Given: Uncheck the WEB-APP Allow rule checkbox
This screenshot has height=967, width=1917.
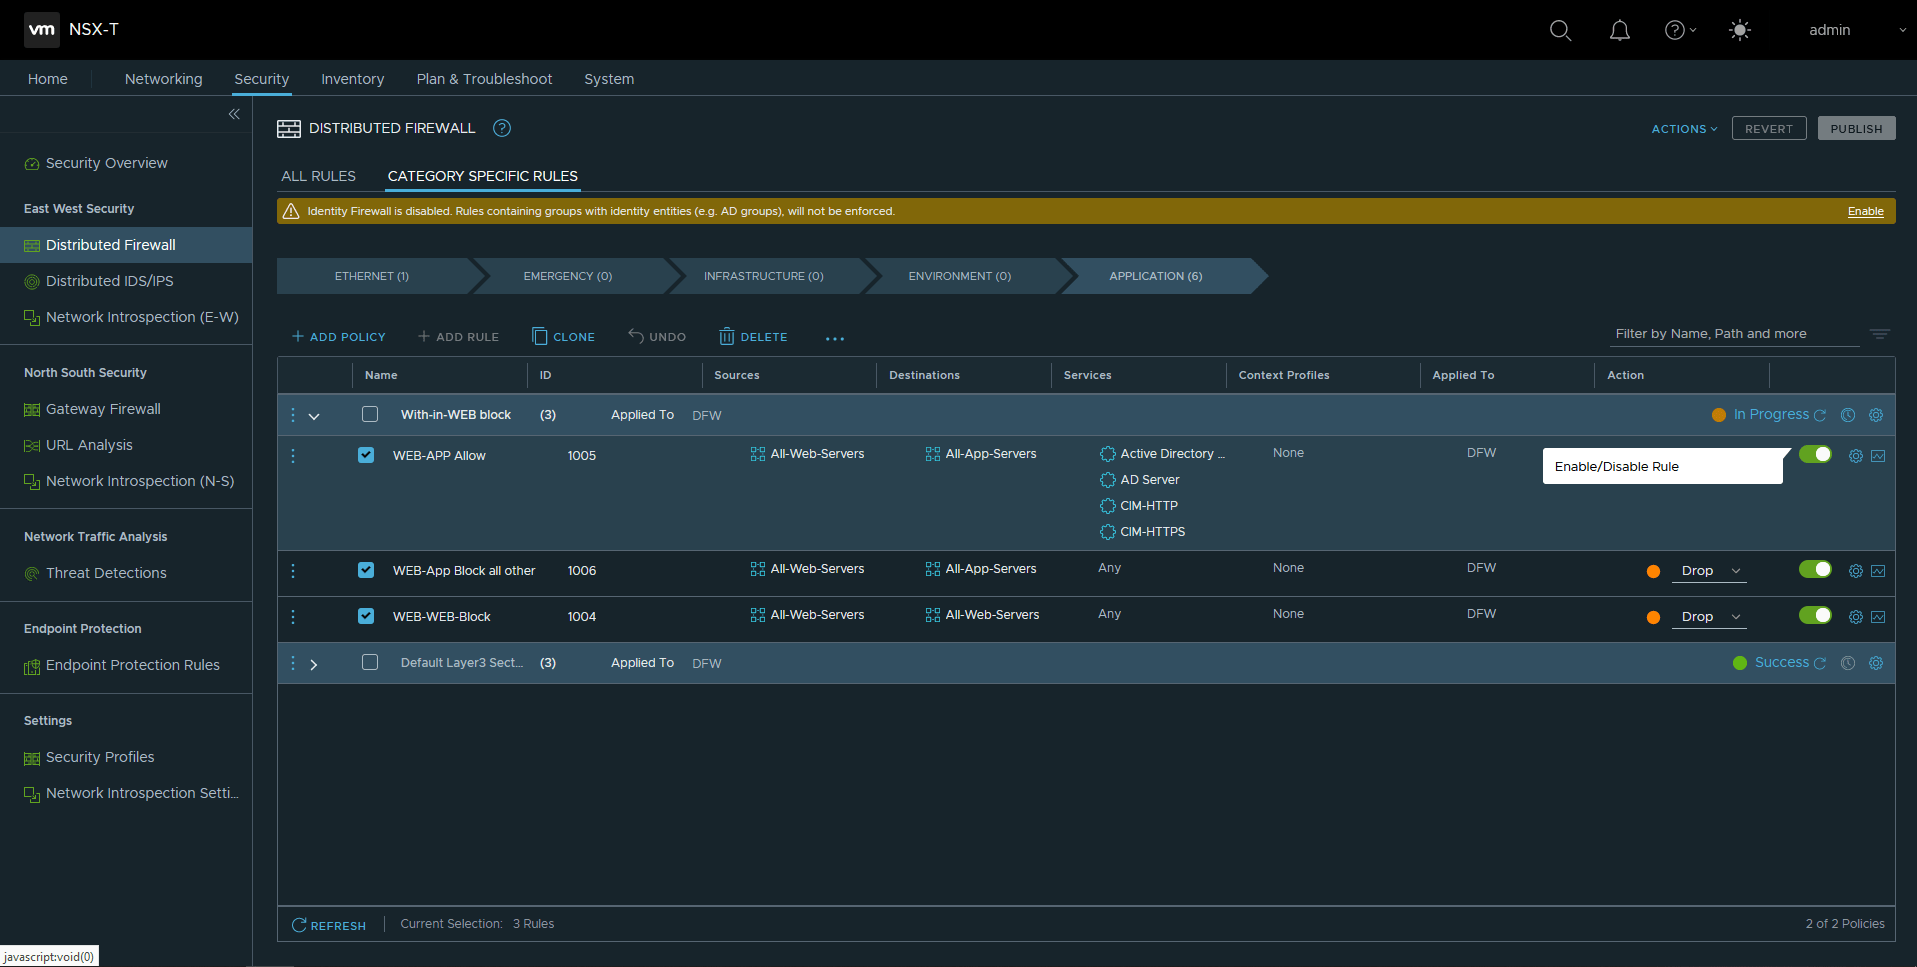Looking at the screenshot, I should click(366, 455).
